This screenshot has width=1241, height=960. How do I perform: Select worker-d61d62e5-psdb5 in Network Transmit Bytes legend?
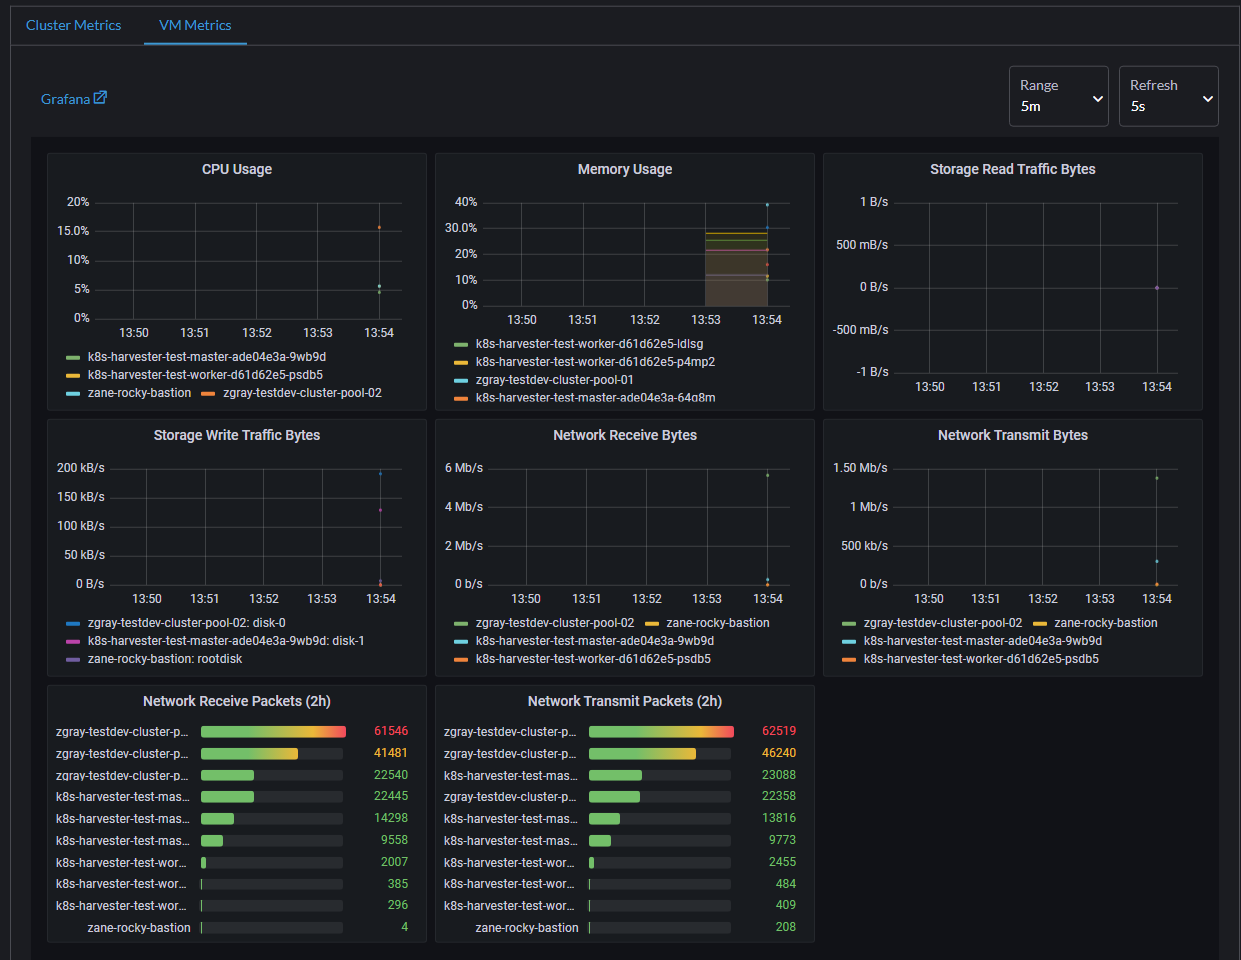981,659
